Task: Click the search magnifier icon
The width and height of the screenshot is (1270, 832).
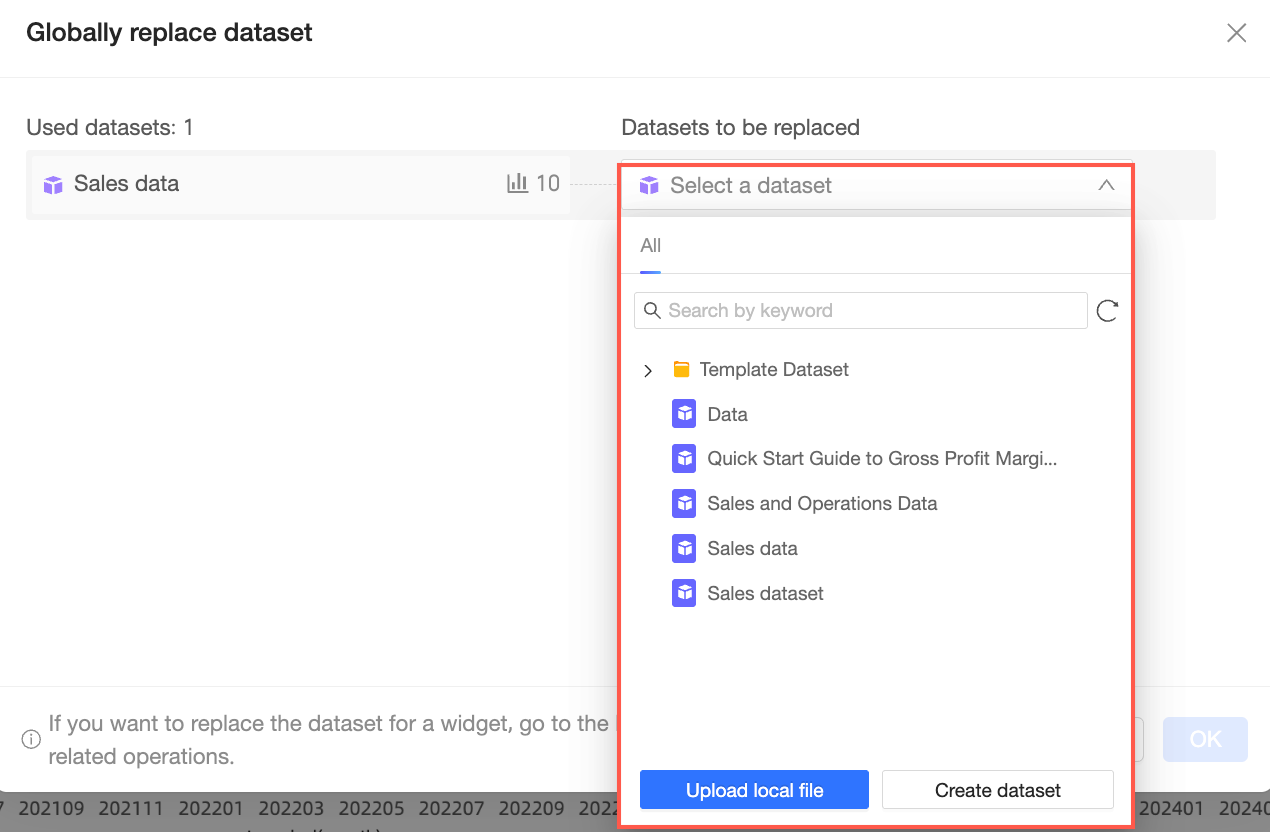Action: [652, 310]
